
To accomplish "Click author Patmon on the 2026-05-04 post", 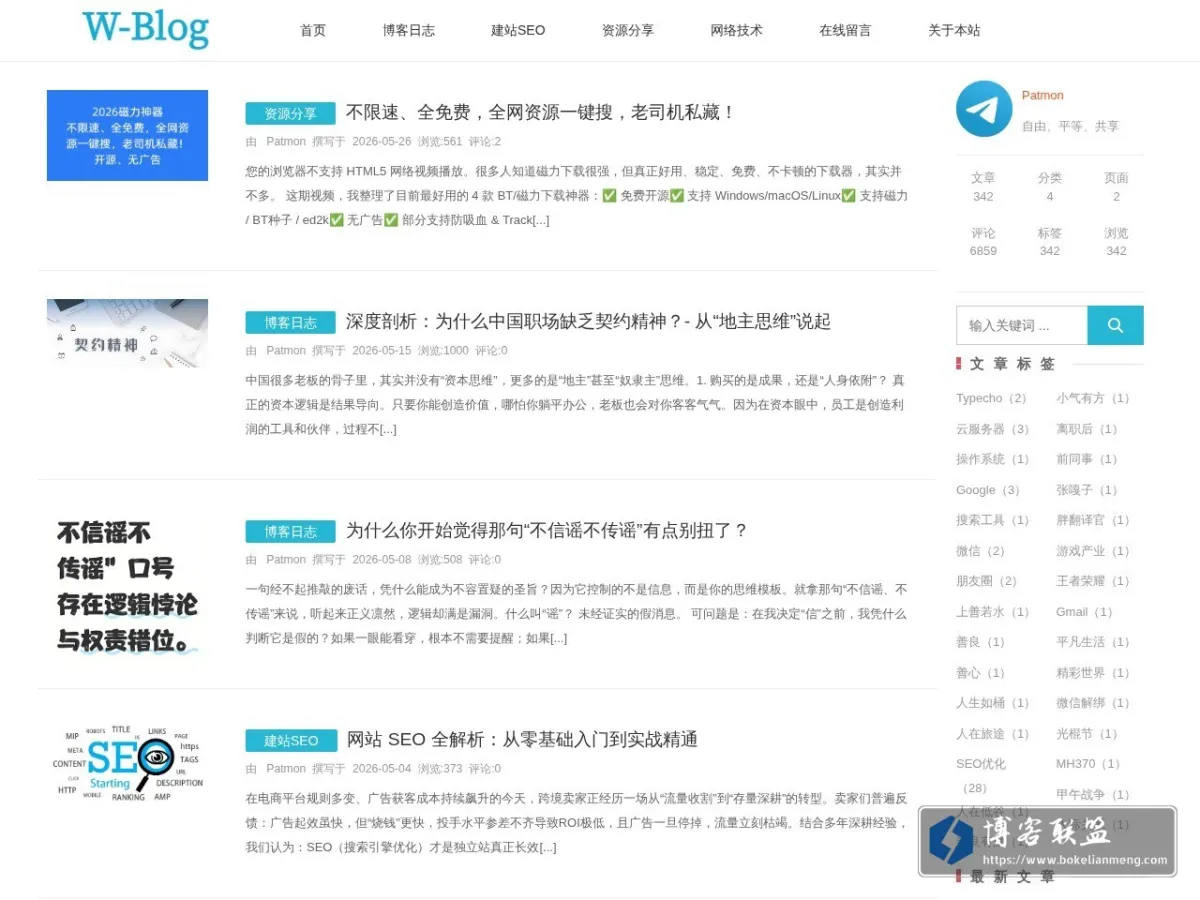I will point(286,768).
